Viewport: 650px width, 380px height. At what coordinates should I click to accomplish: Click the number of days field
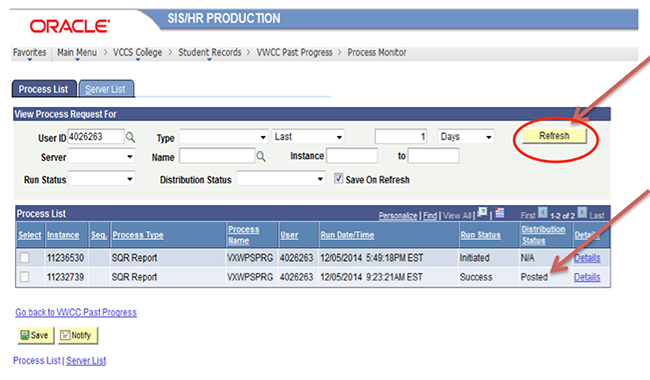401,137
